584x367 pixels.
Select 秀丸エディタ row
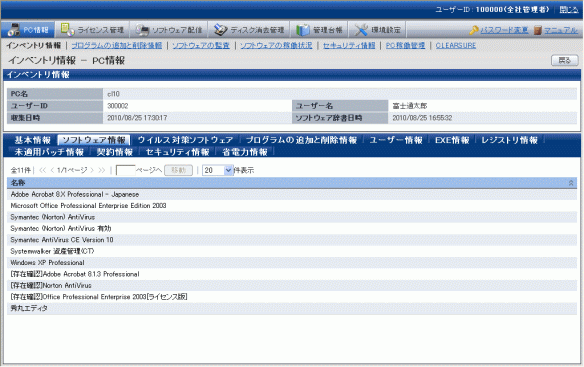tap(292, 309)
